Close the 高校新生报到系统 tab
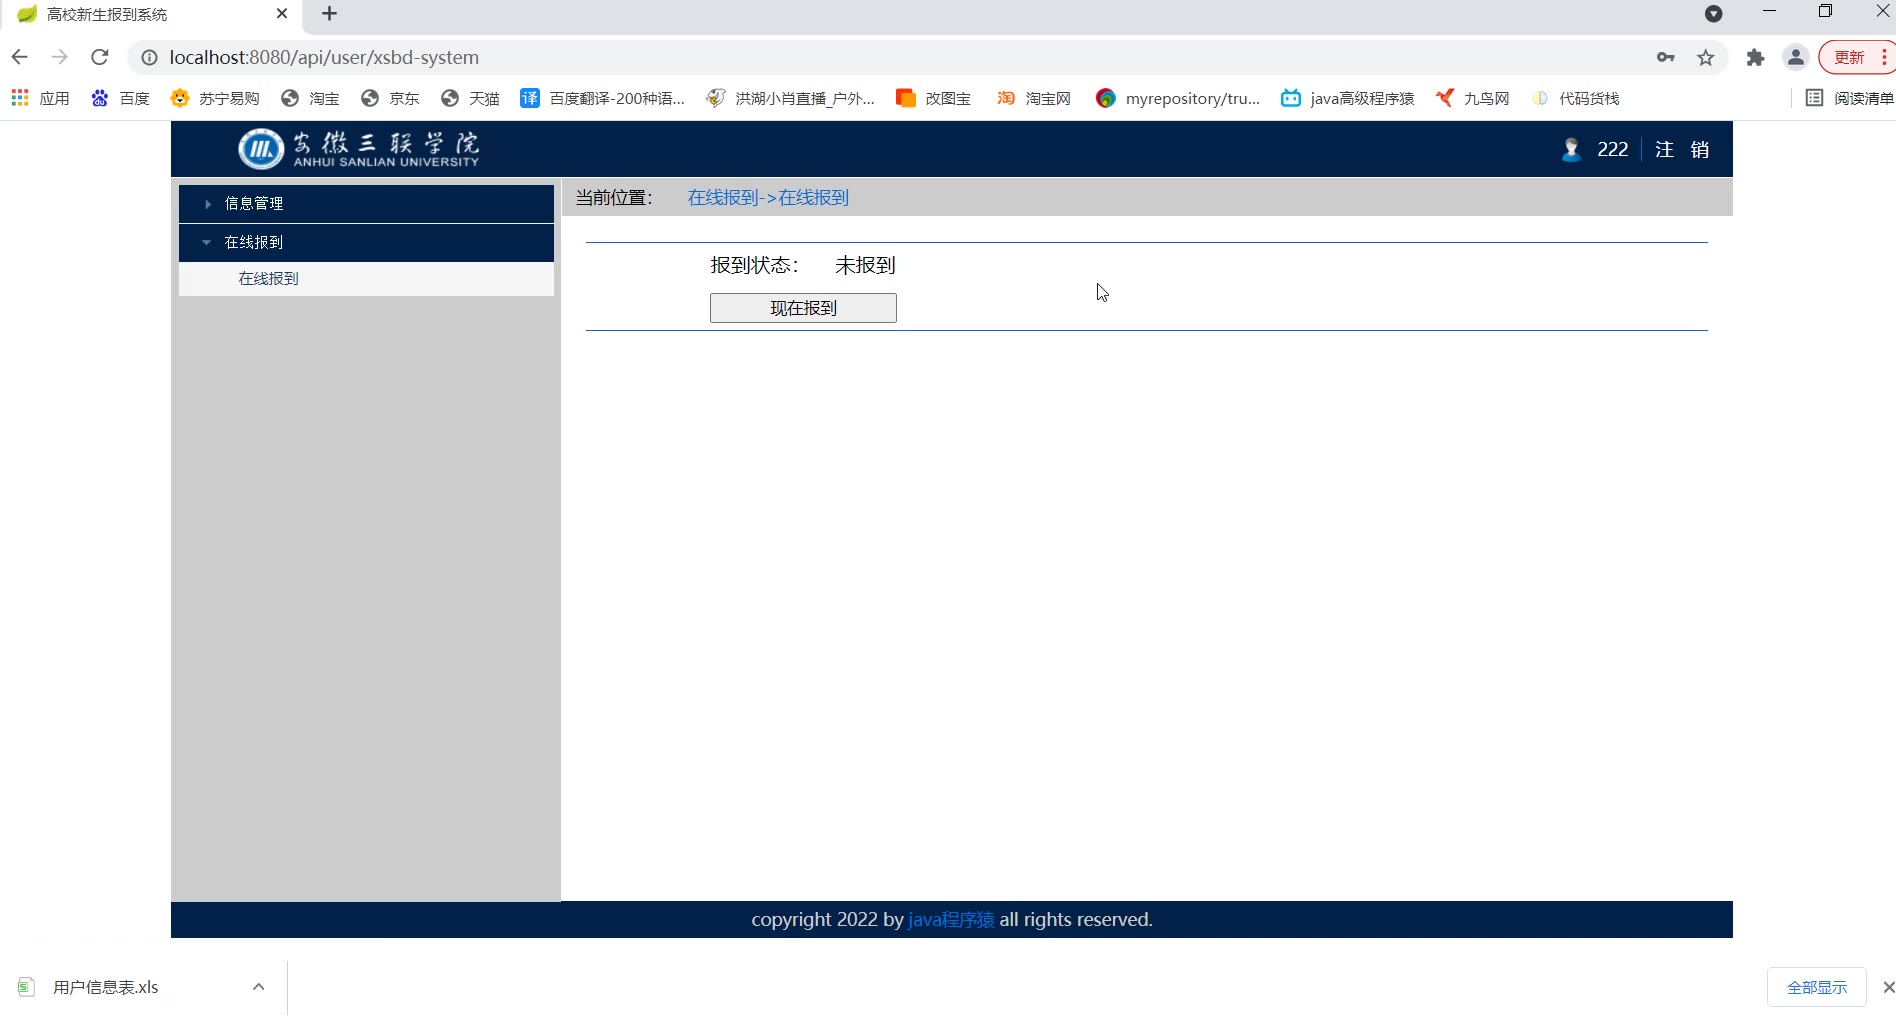The width and height of the screenshot is (1896, 1016). 282,14
